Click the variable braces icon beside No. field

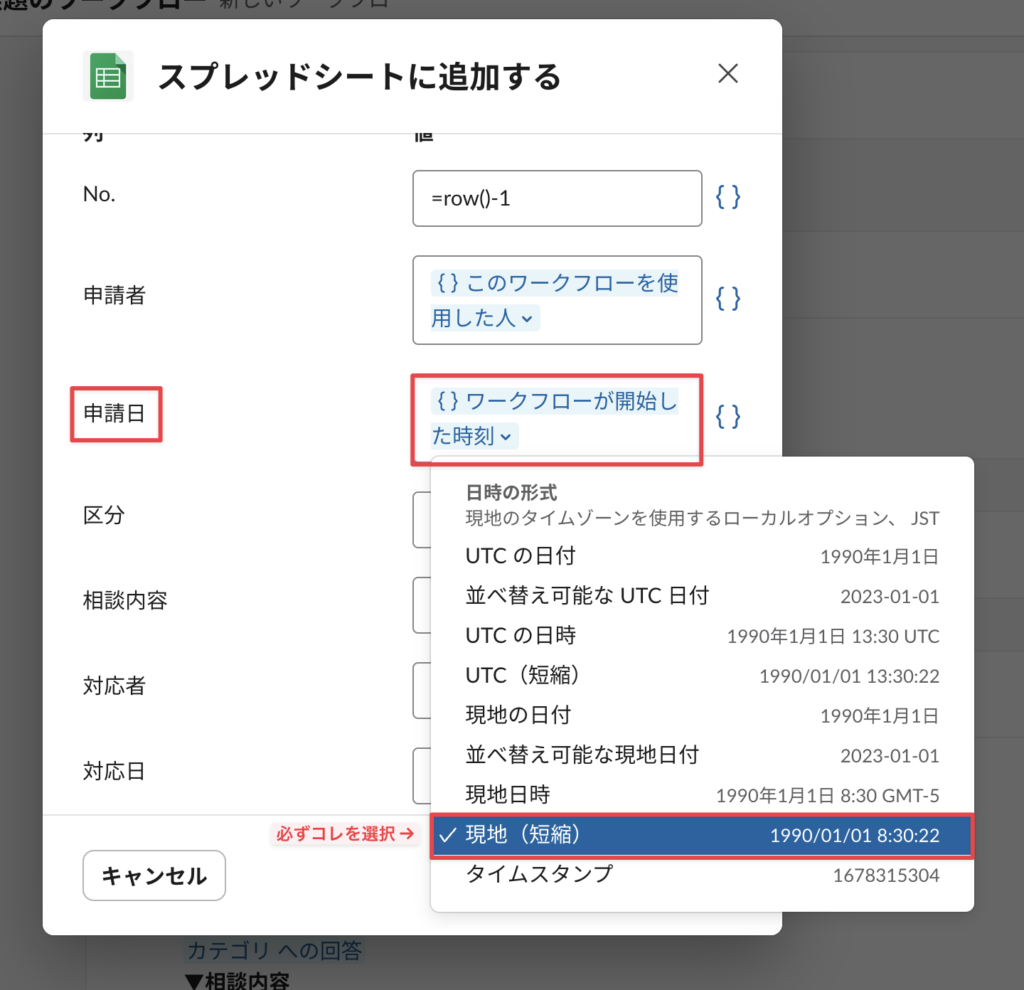coord(728,198)
